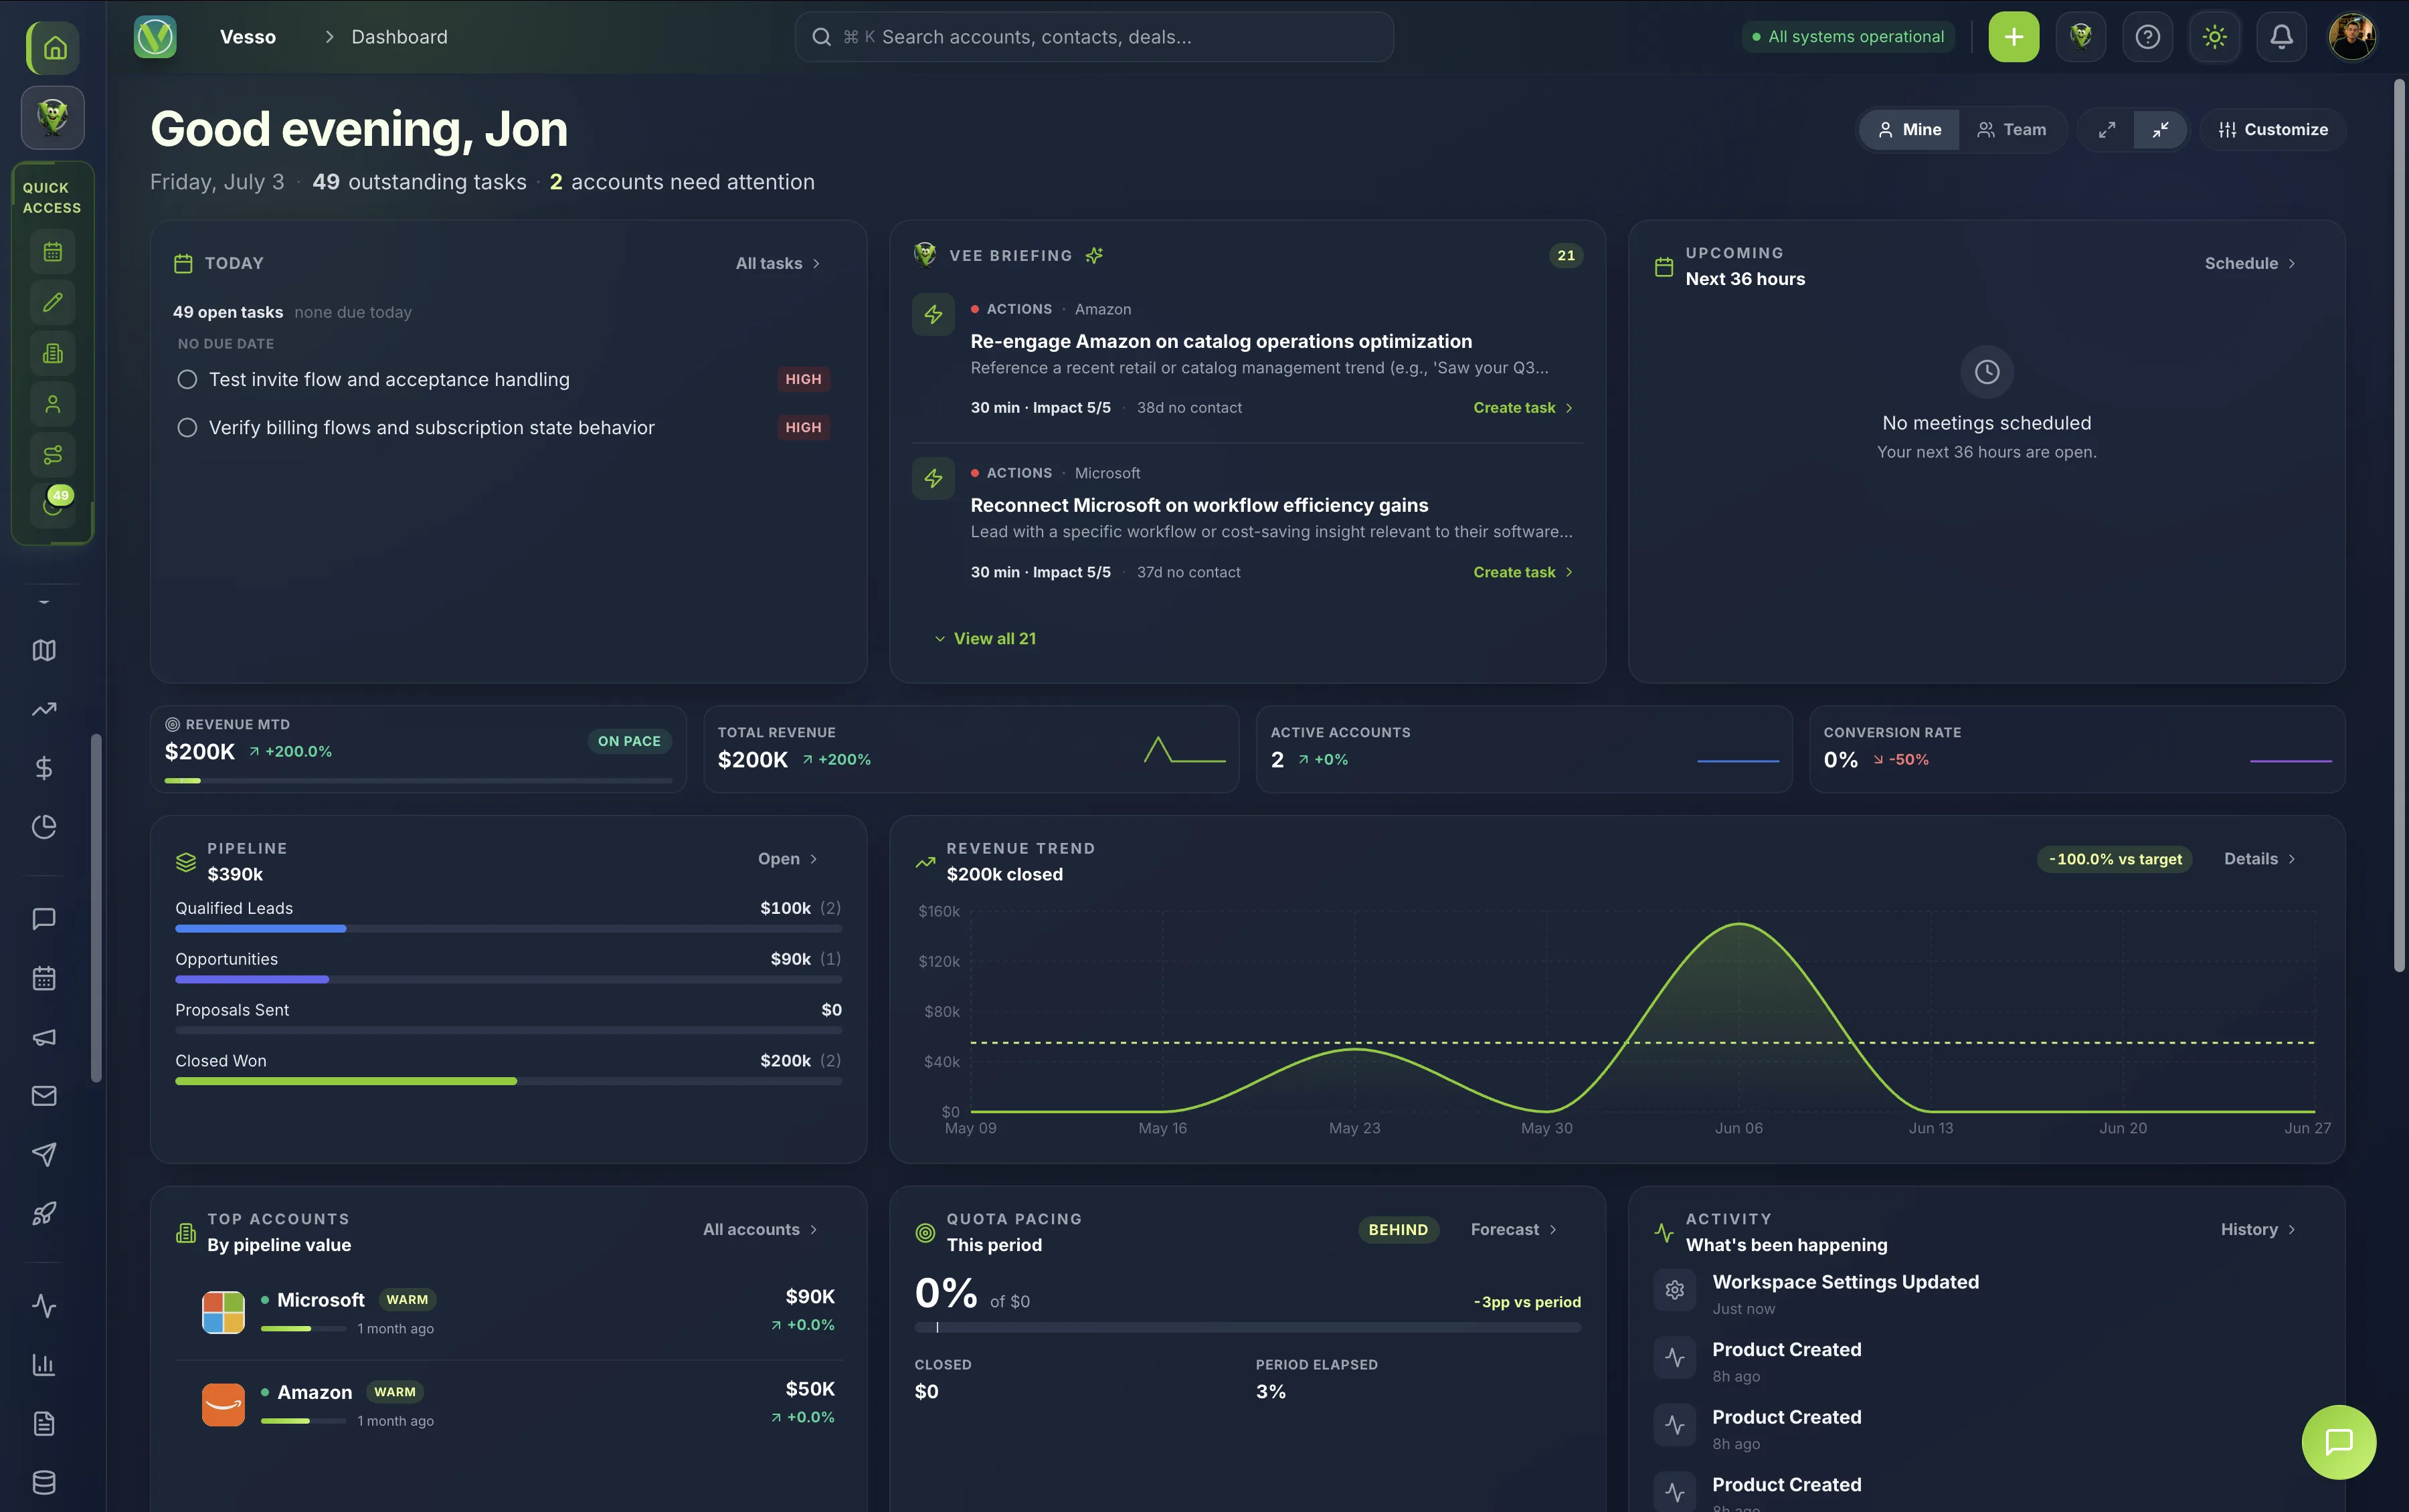Open the notifications bell
Viewport: 2409px width, 1512px height.
2281,37
